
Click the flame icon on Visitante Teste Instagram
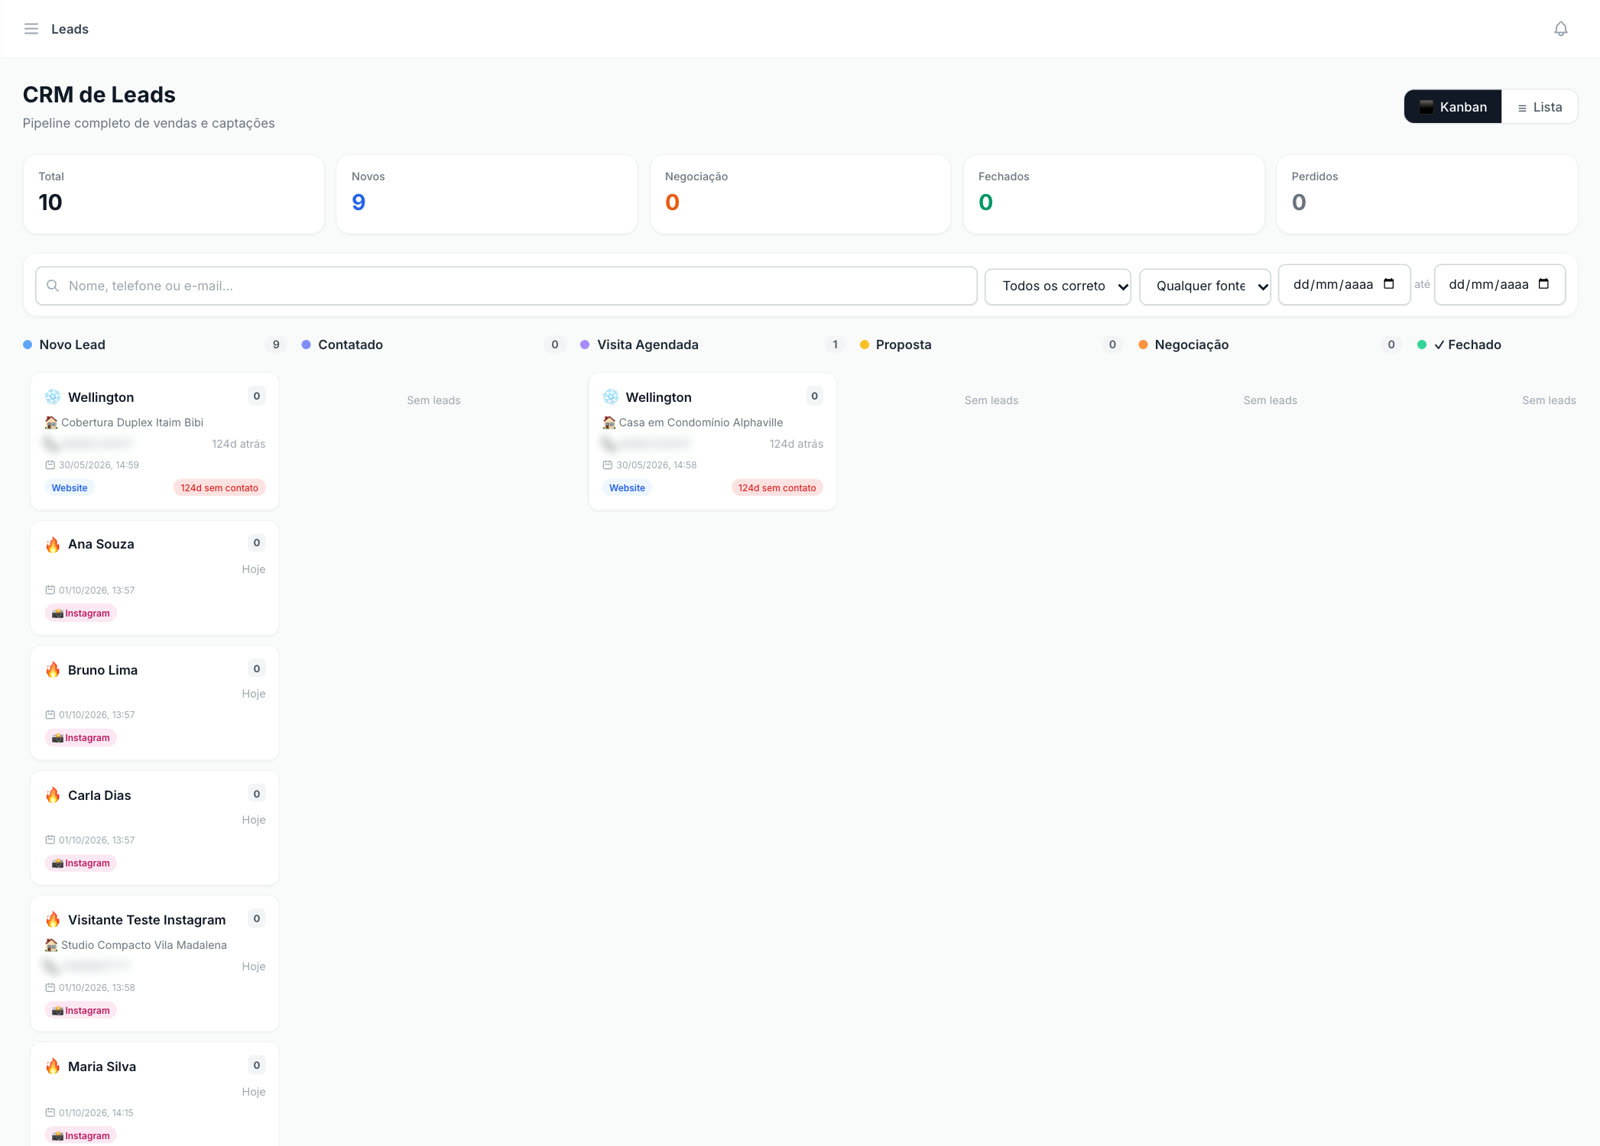coord(53,920)
